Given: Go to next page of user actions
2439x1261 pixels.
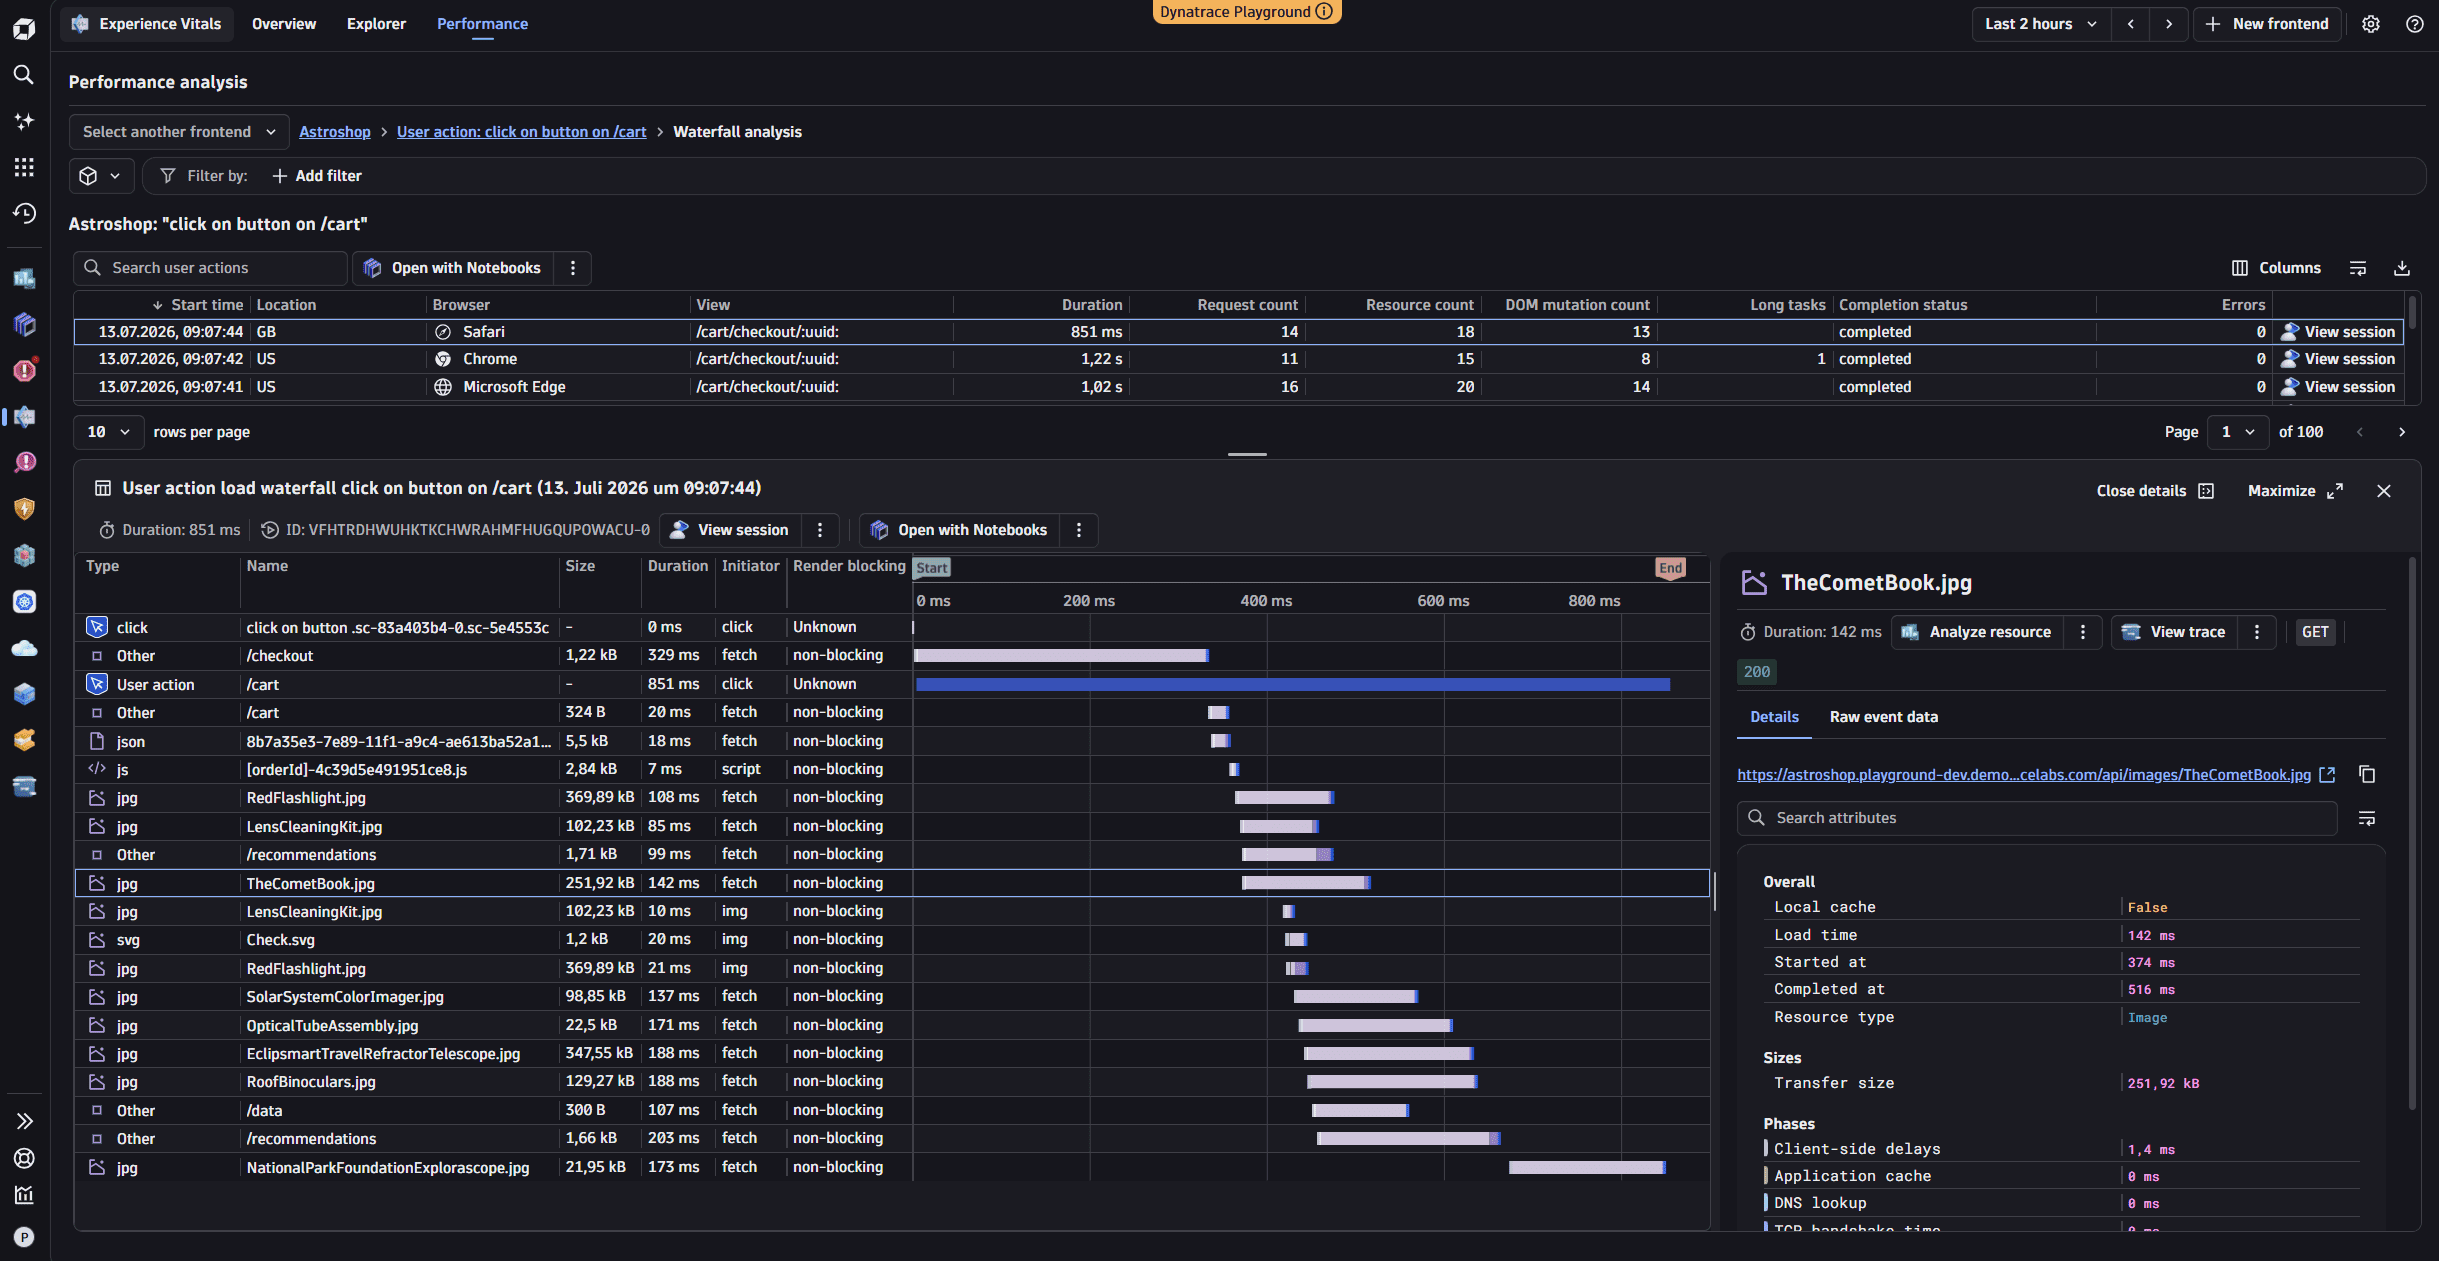Looking at the screenshot, I should coord(2402,432).
